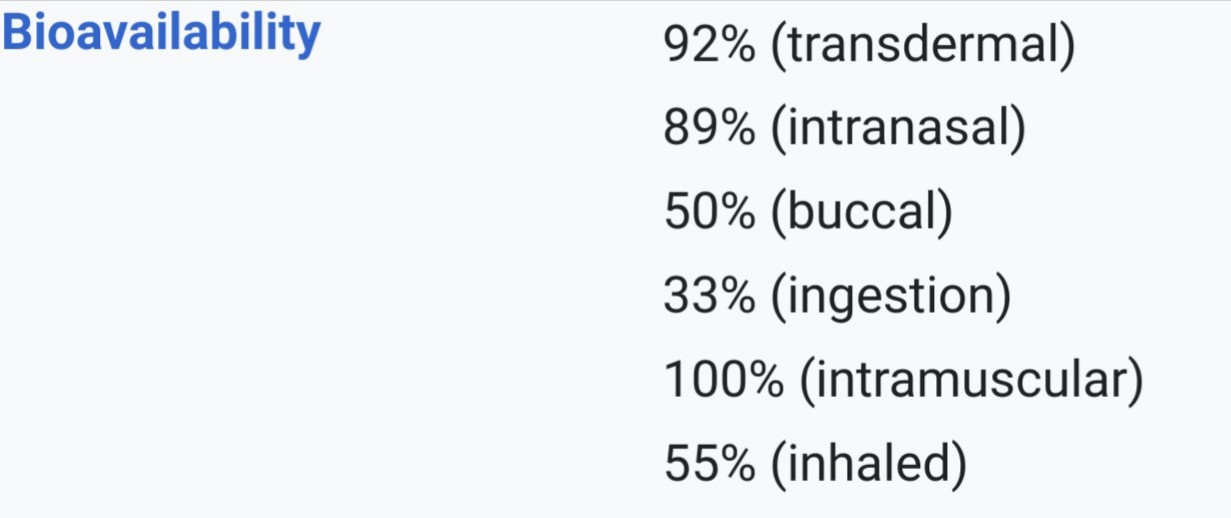Image resolution: width=1231 pixels, height=518 pixels.
Task: Select the buccal bioavailability row
Action: pos(808,214)
